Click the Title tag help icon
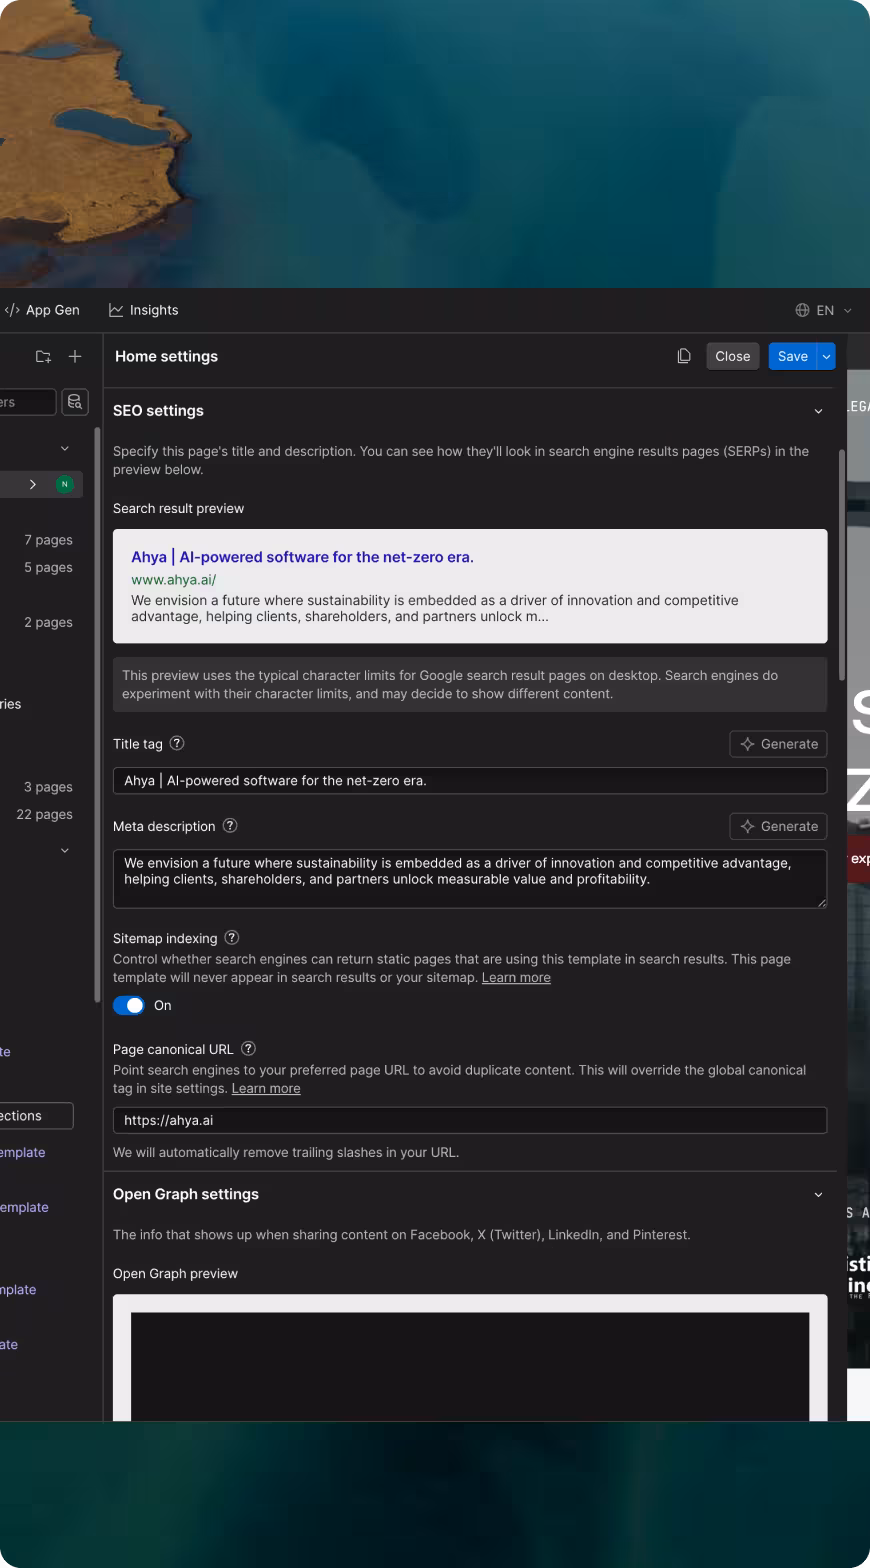 177,743
